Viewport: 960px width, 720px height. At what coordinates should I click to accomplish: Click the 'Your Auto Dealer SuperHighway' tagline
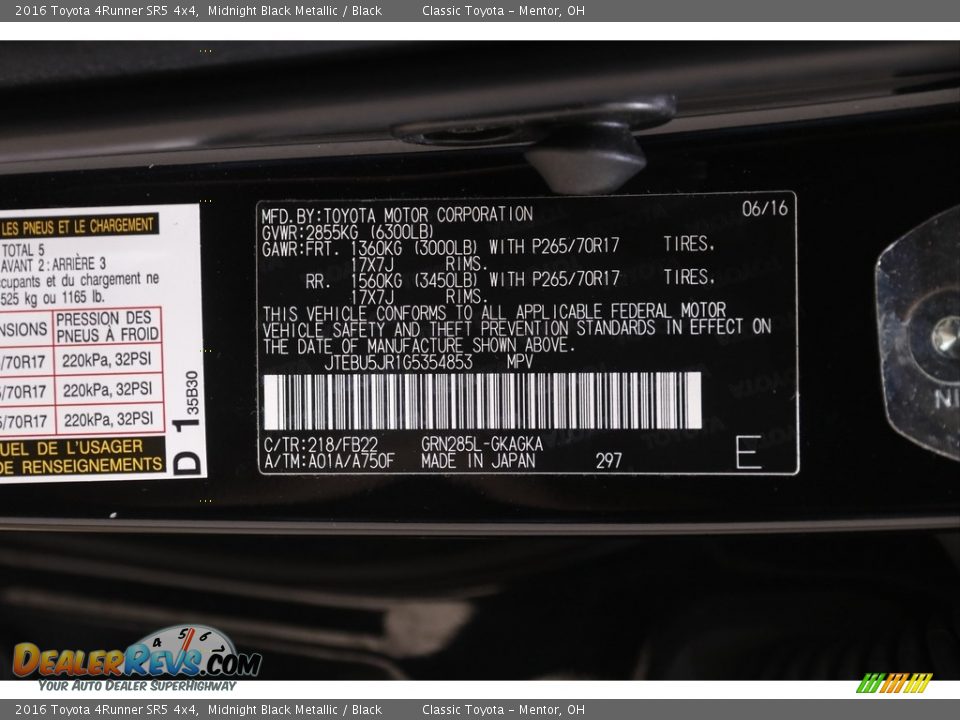(137, 686)
